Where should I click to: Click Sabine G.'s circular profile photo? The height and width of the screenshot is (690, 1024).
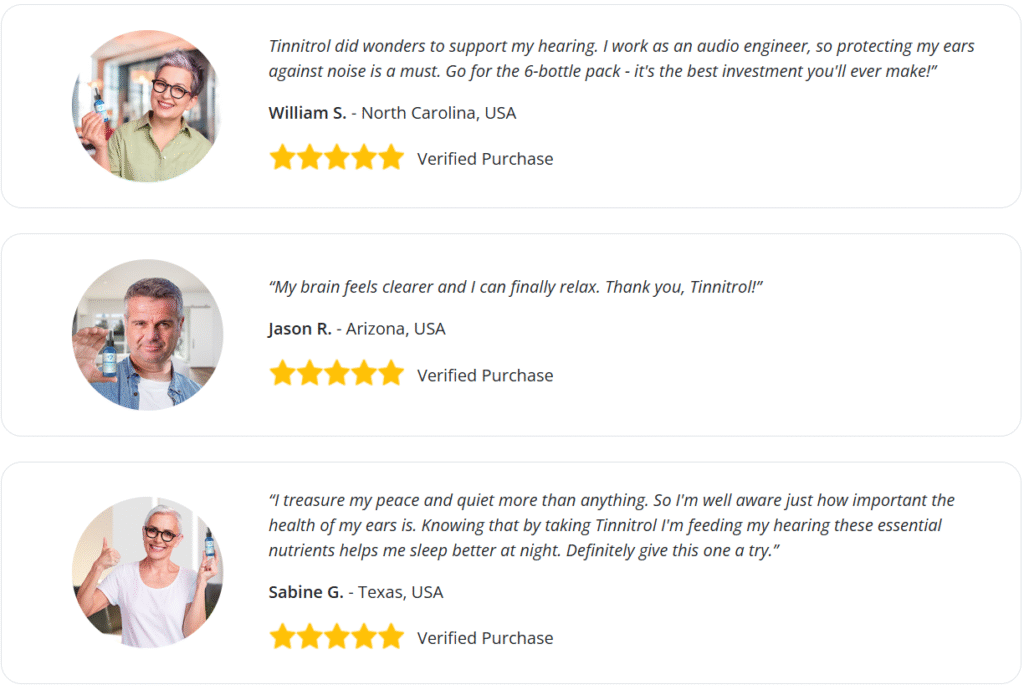pos(147,572)
